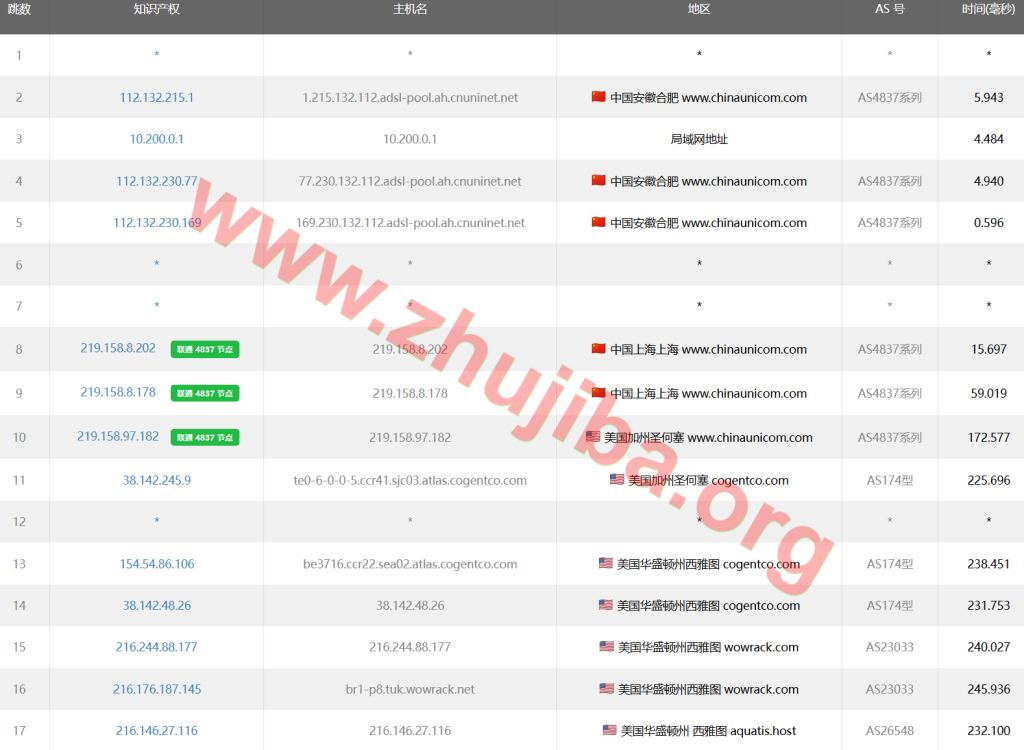The image size is (1024, 750).
Task: Click the US flag in hop 10 row
Action: pos(593,437)
